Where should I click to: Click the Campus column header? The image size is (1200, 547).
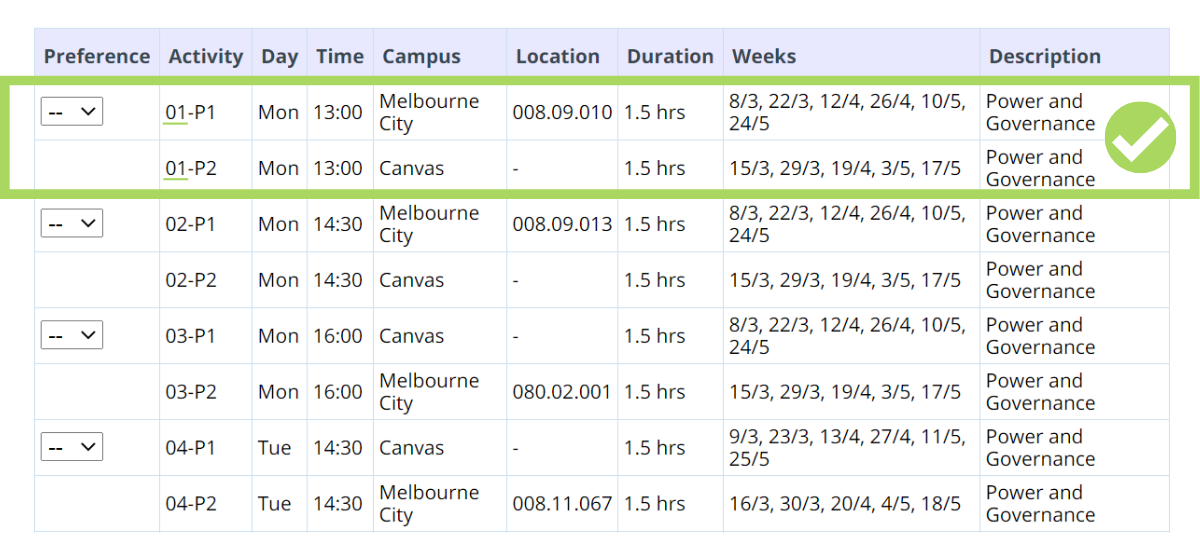(x=421, y=57)
